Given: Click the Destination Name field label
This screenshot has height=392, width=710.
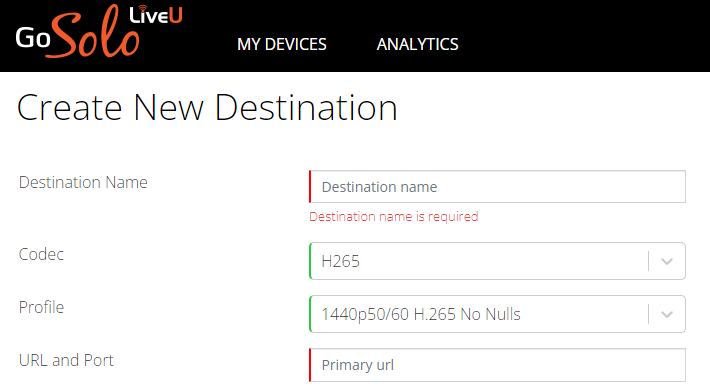Looking at the screenshot, I should (x=83, y=182).
